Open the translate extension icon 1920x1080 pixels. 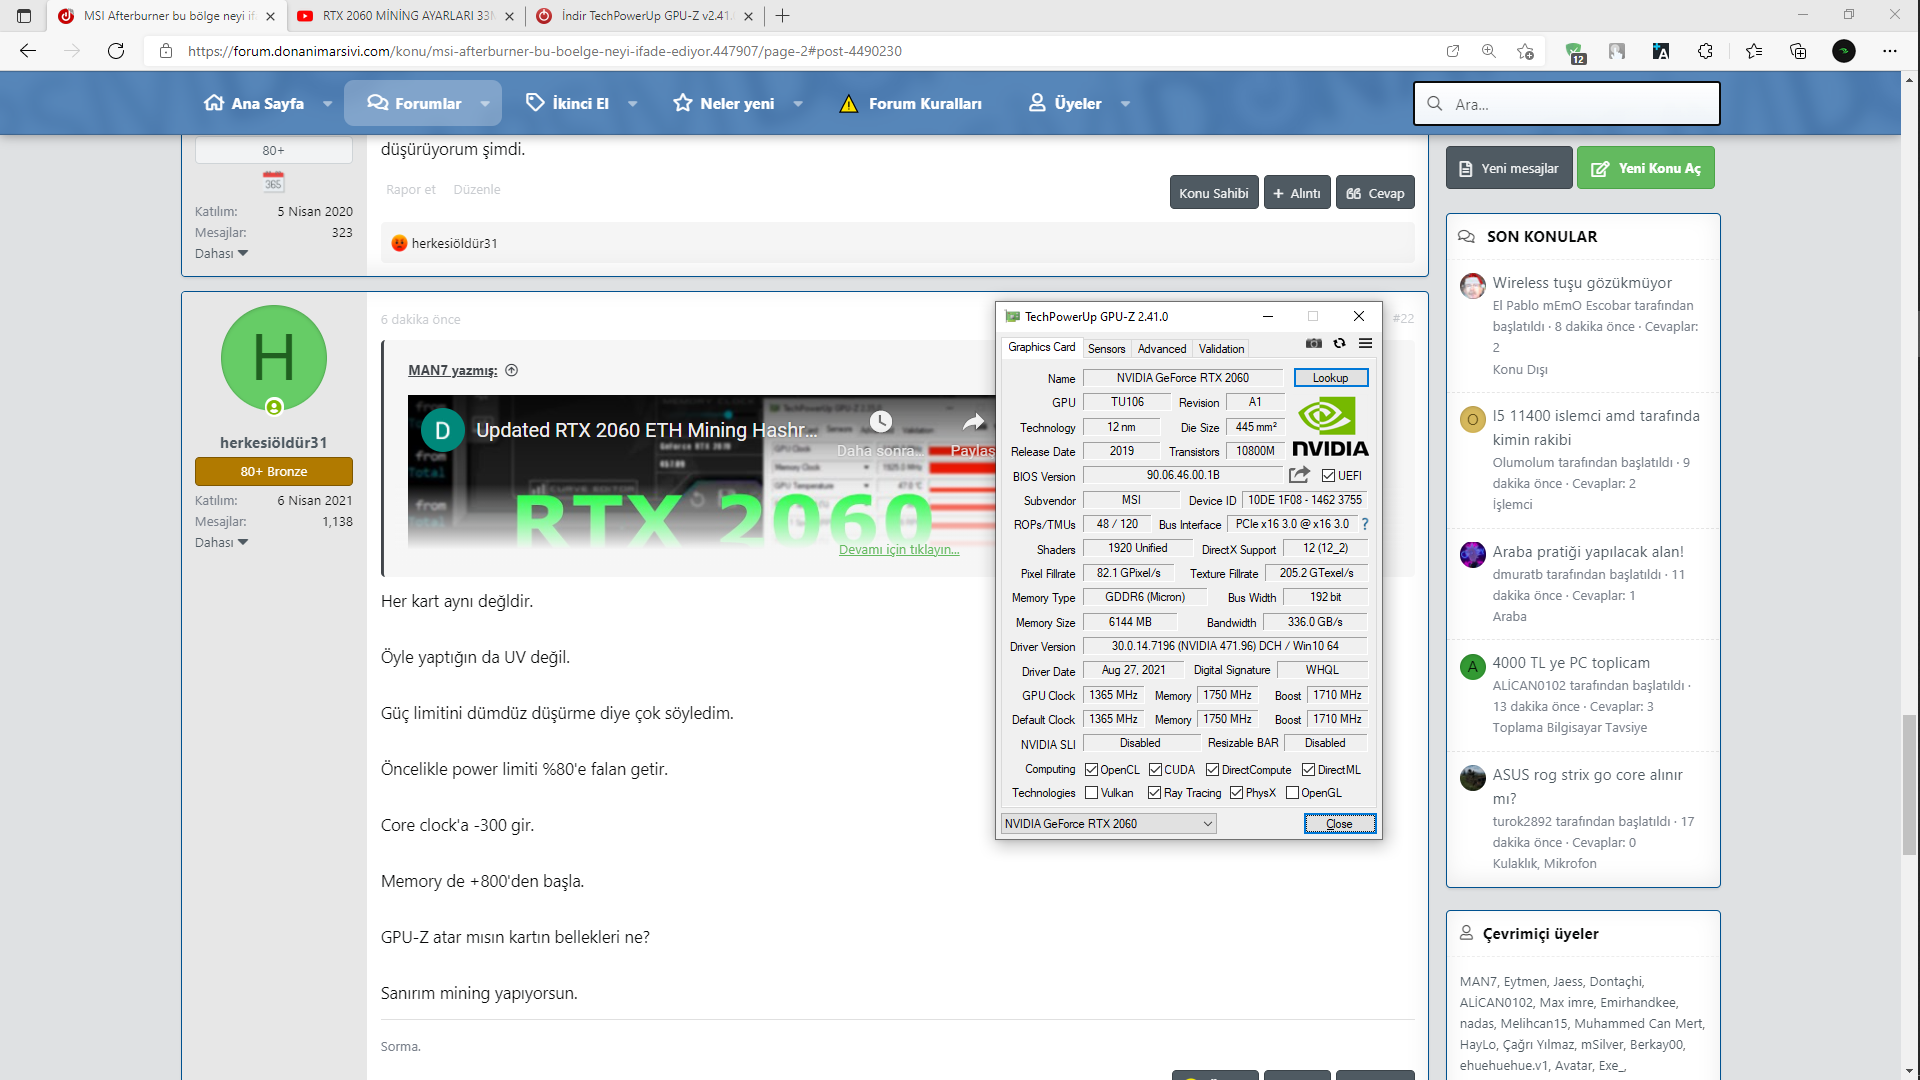(1661, 51)
